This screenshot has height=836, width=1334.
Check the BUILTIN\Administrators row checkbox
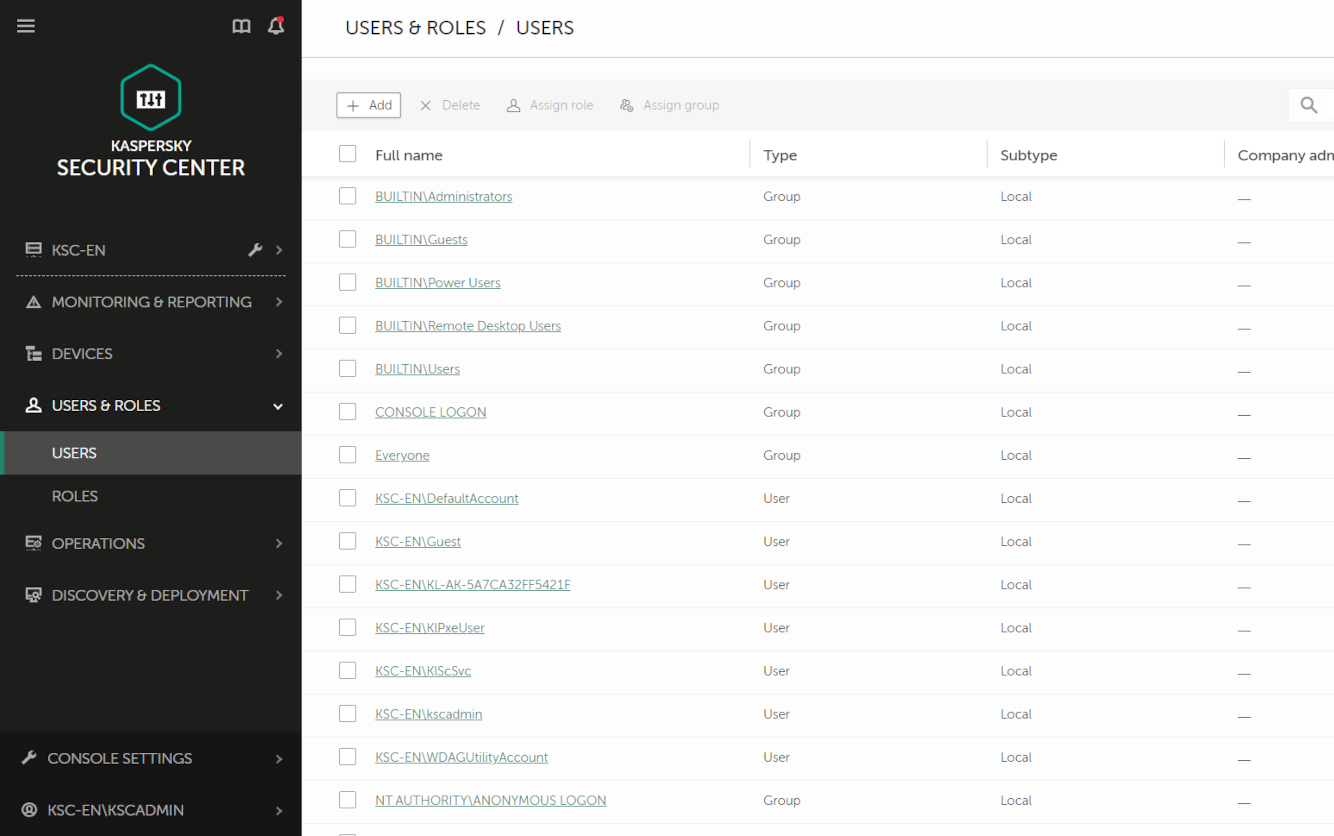coord(347,196)
